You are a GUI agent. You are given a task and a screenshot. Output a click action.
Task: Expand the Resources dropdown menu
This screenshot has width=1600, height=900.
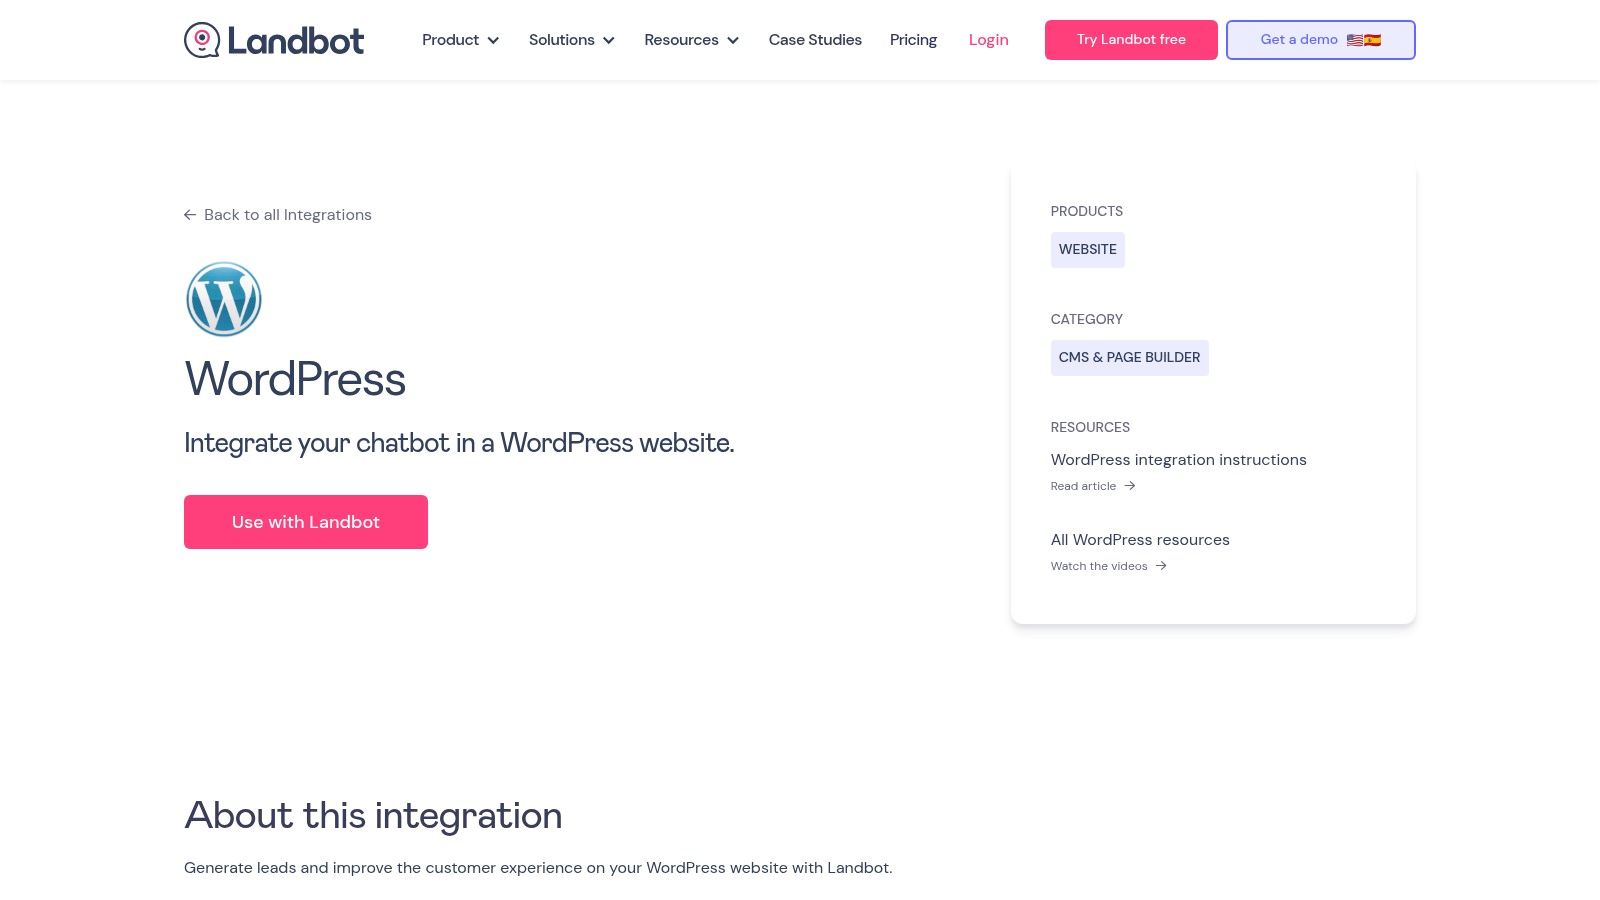click(x=692, y=40)
